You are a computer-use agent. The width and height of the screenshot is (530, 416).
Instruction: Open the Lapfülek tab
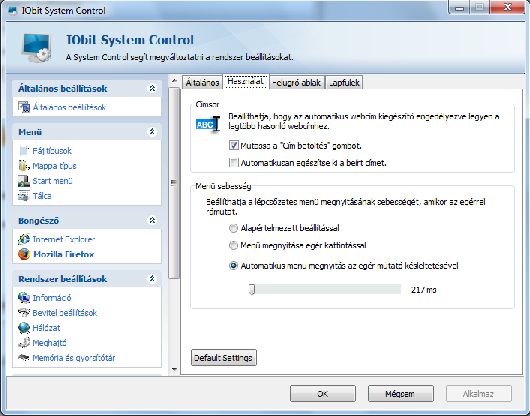(344, 82)
